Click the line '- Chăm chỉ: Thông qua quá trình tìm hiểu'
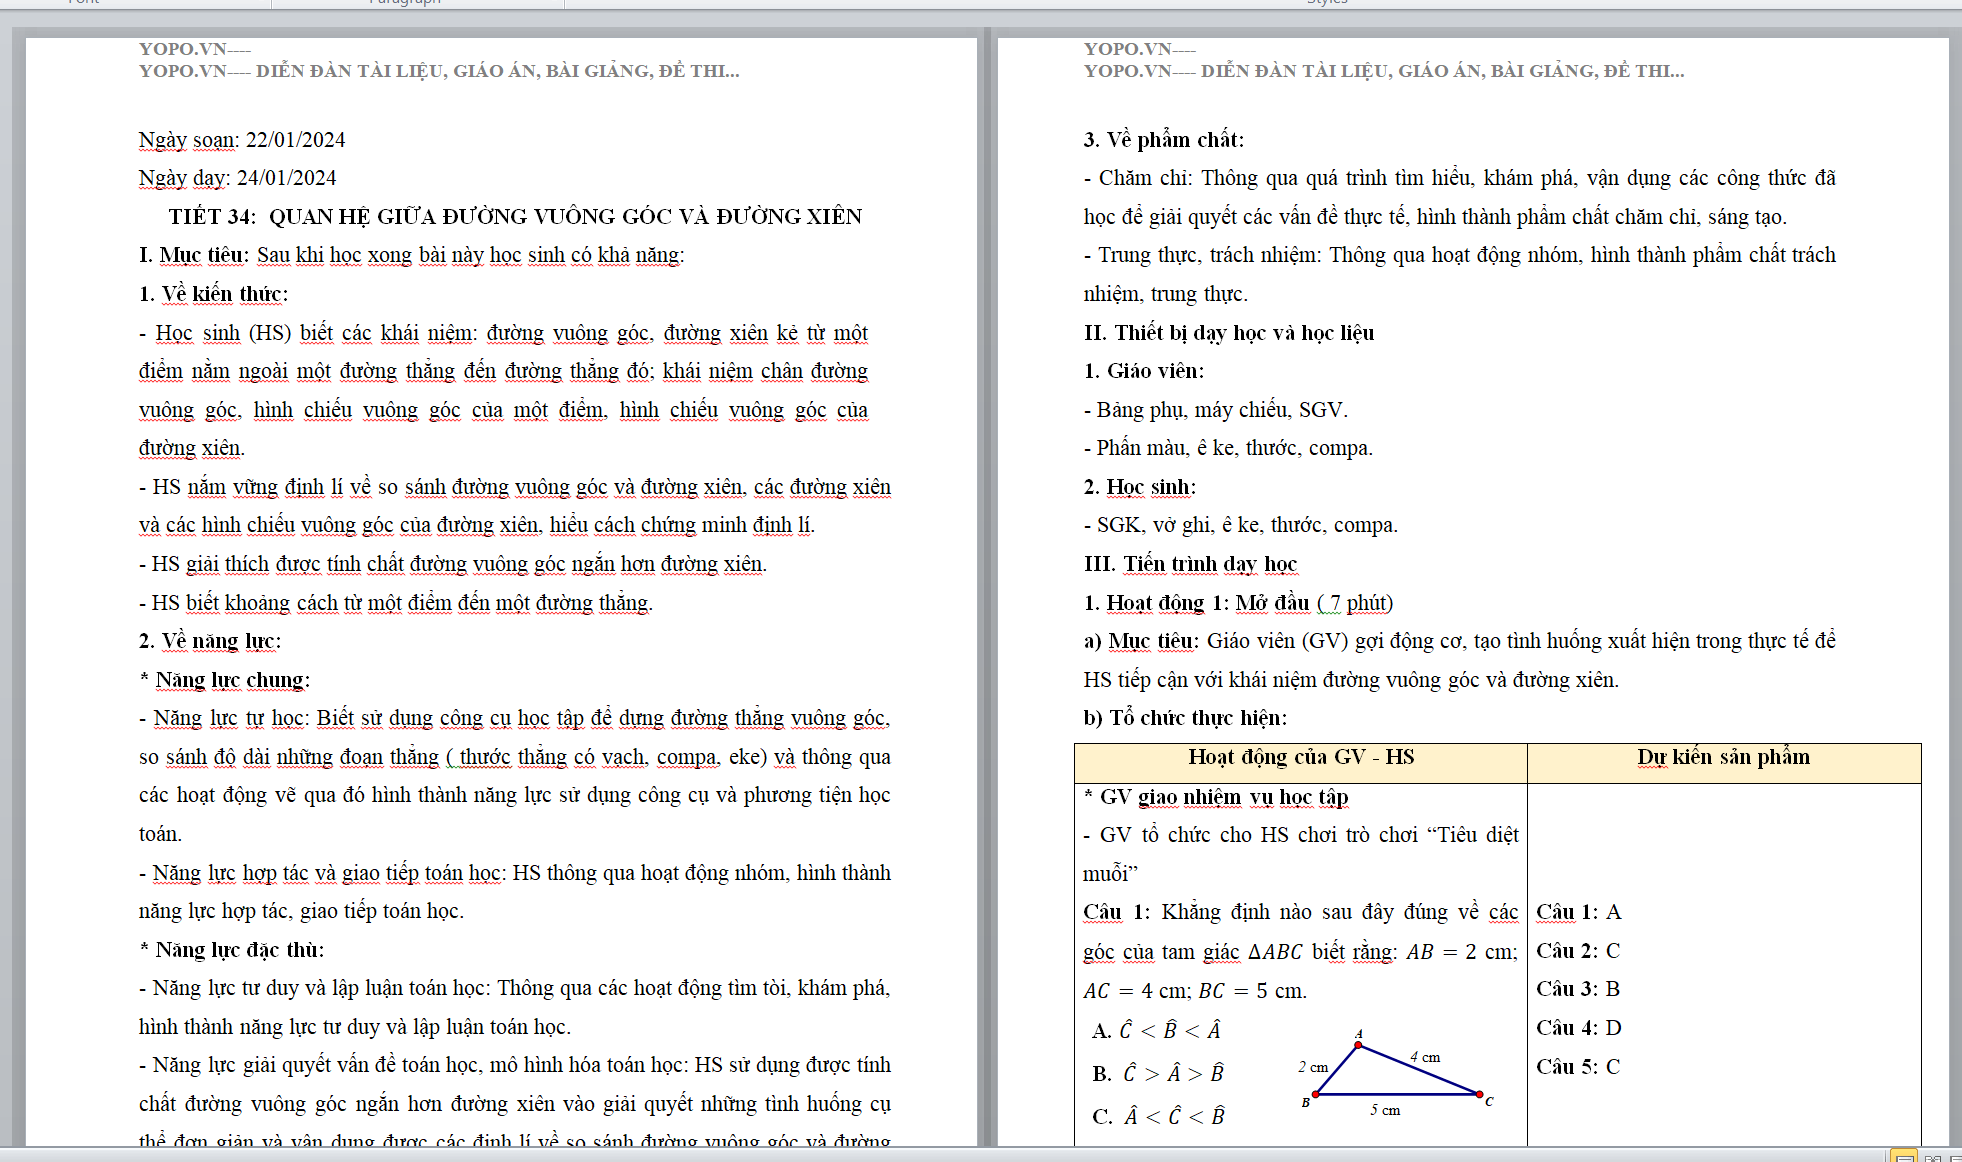This screenshot has width=1962, height=1162. click(x=1460, y=178)
